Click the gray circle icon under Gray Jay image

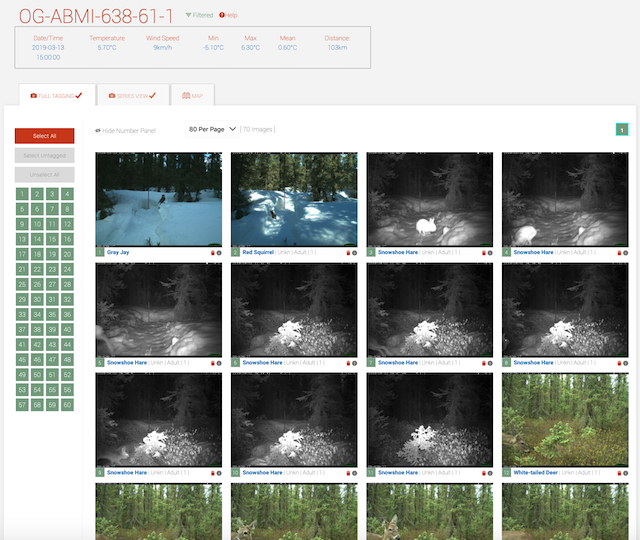[x=219, y=253]
